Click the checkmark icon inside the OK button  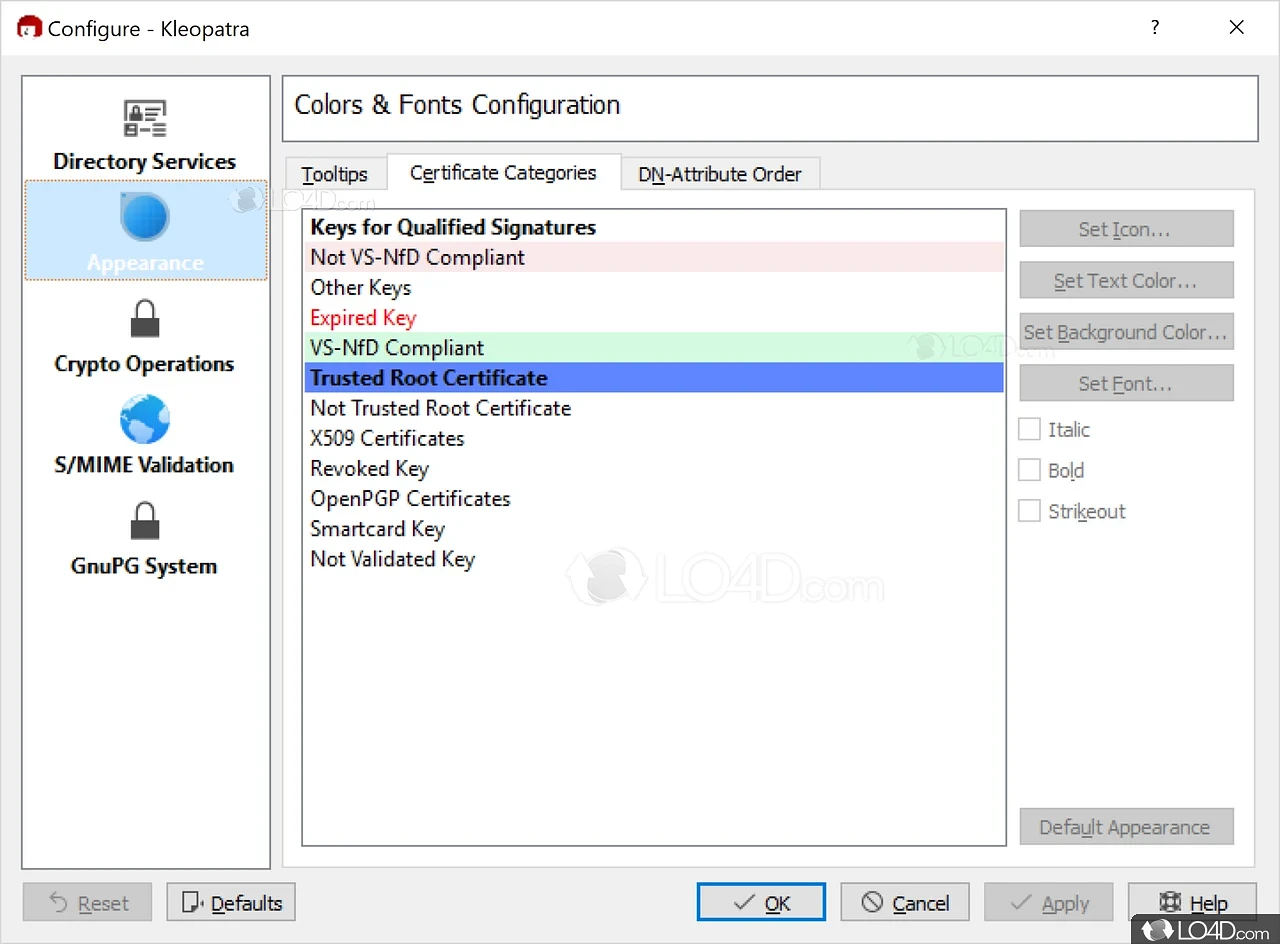pos(745,902)
